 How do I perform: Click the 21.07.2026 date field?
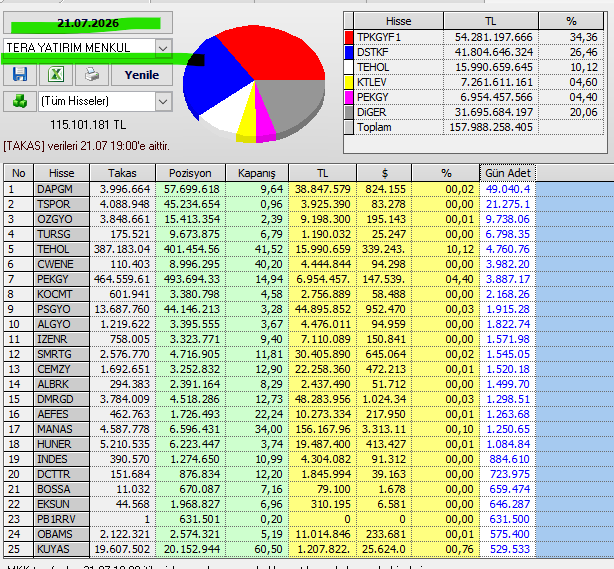88,23
